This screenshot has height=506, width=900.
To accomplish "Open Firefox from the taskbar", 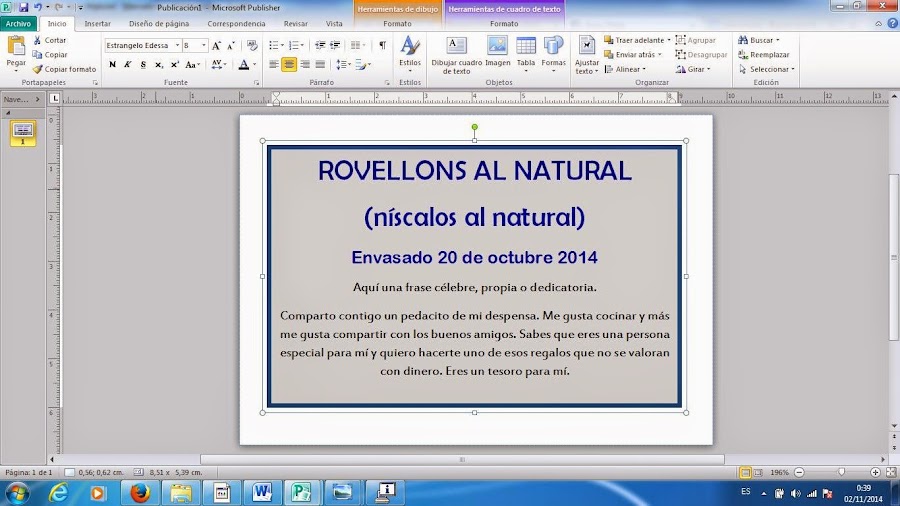I will [139, 493].
